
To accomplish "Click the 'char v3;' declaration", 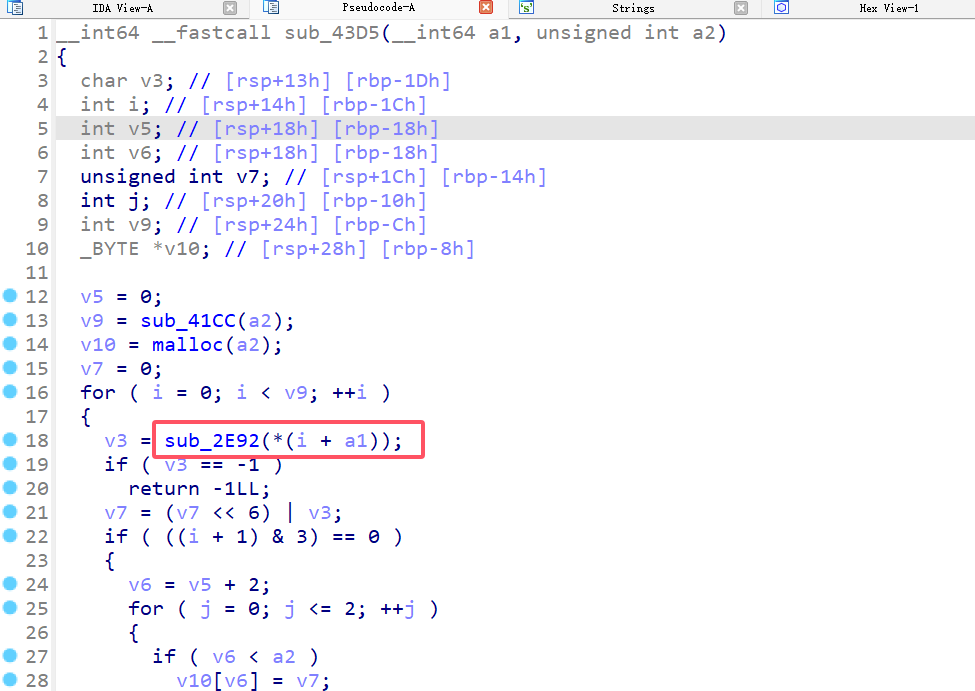I will pyautogui.click(x=127, y=81).
